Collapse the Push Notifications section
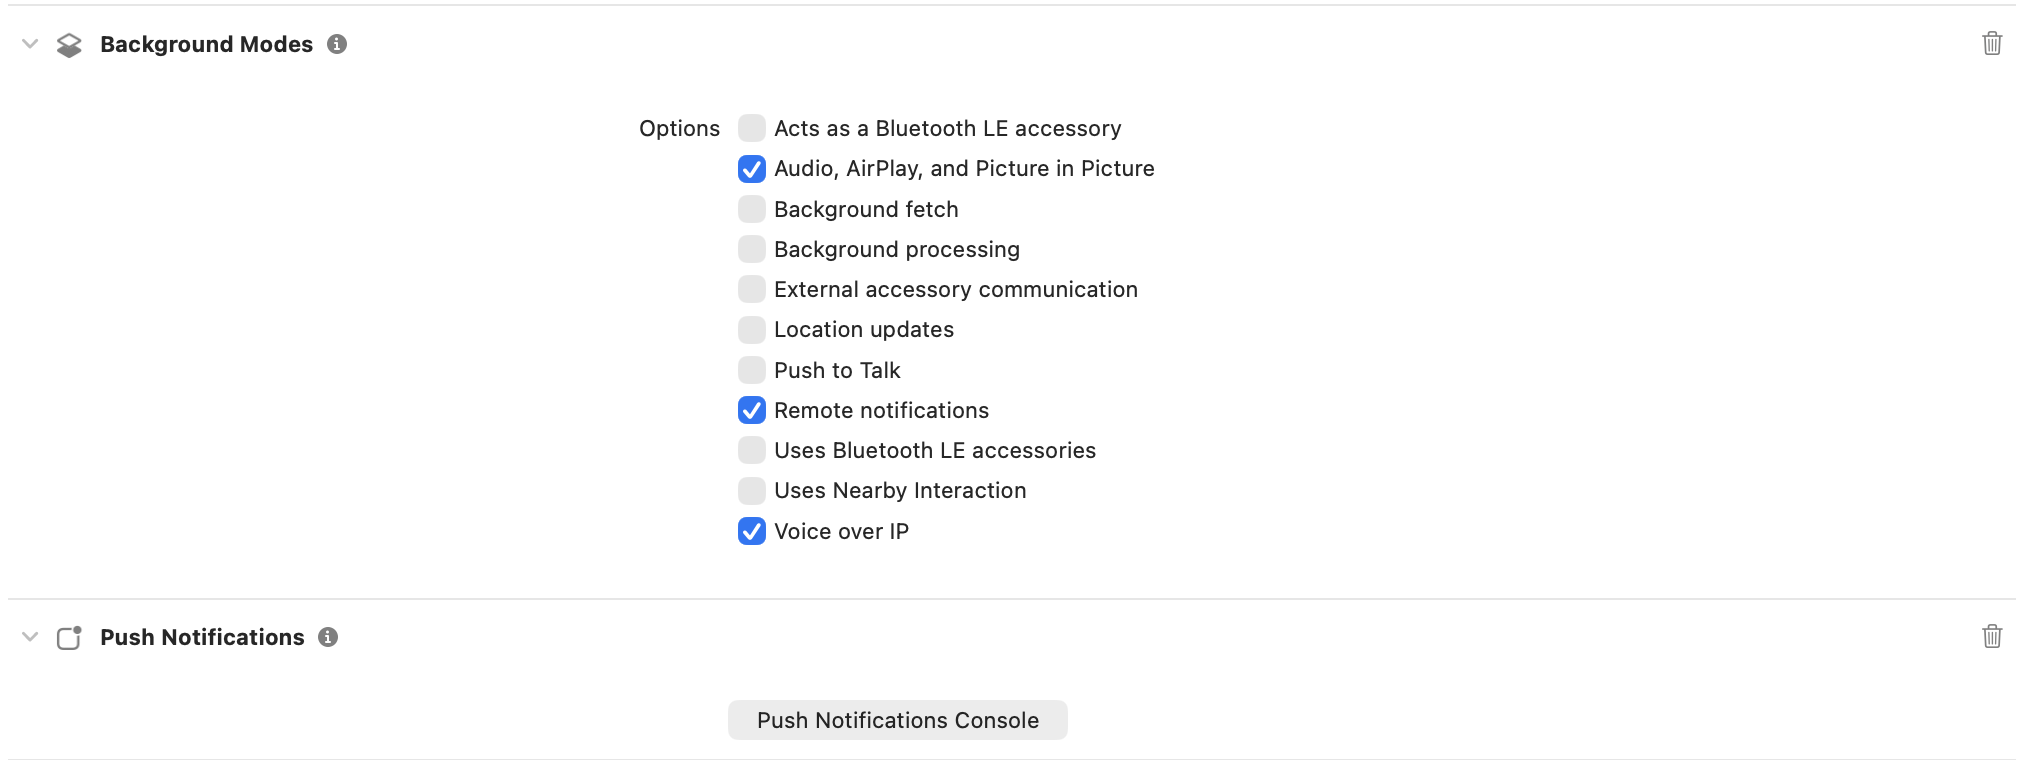 (29, 637)
